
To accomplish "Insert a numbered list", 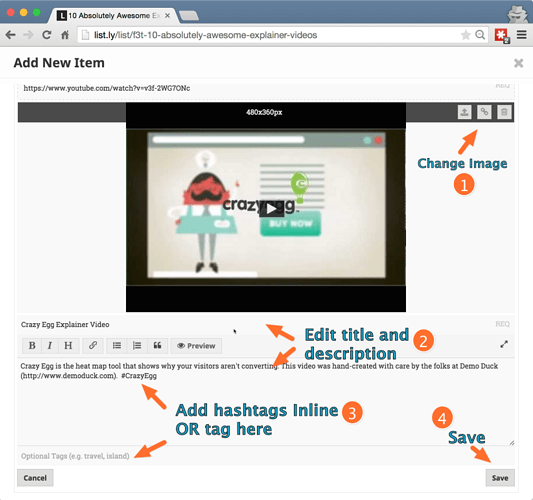I will click(x=137, y=346).
